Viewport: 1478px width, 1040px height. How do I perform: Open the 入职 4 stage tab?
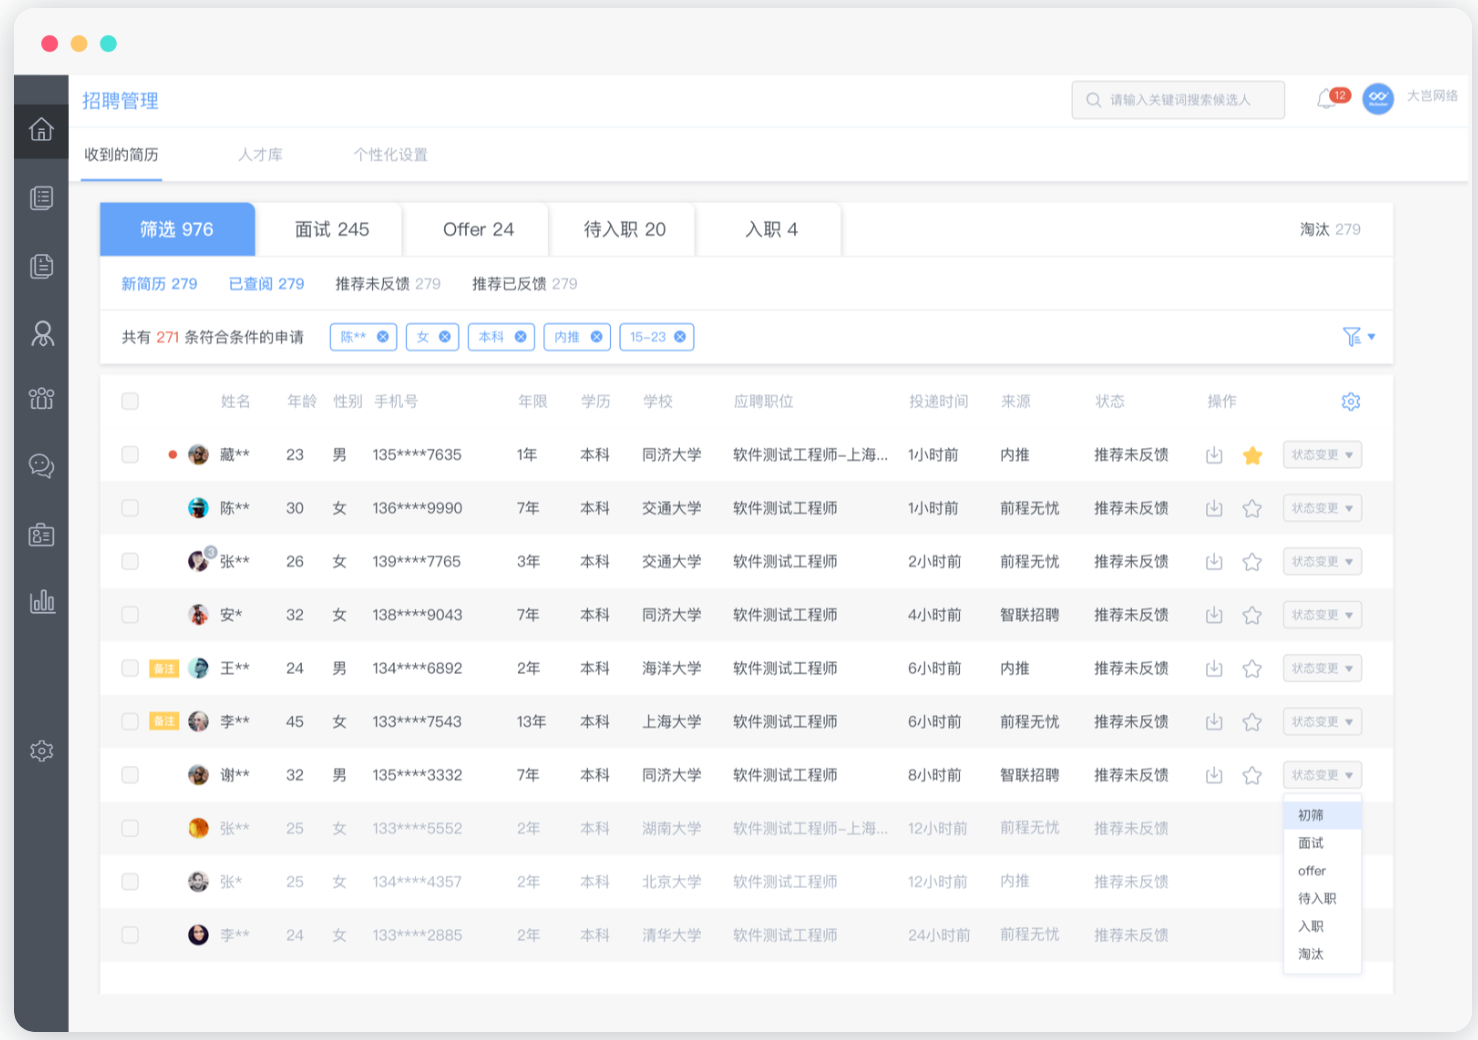click(x=771, y=229)
